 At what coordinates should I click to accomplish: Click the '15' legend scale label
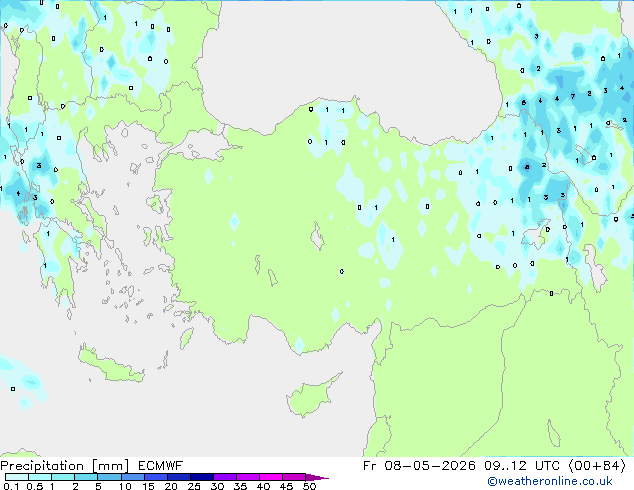tap(148, 486)
